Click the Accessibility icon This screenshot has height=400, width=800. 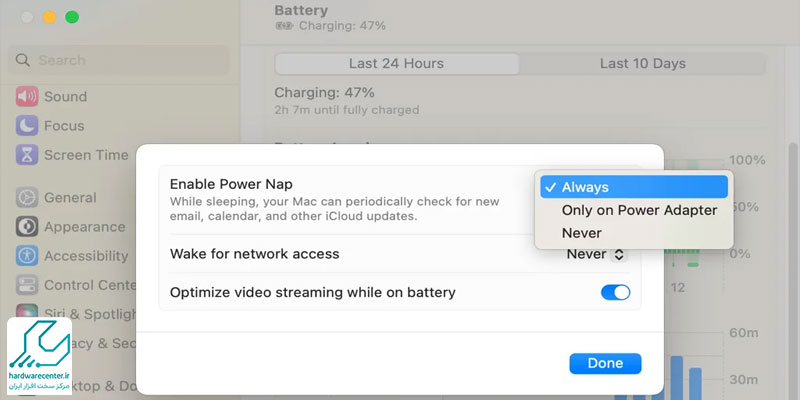26,256
